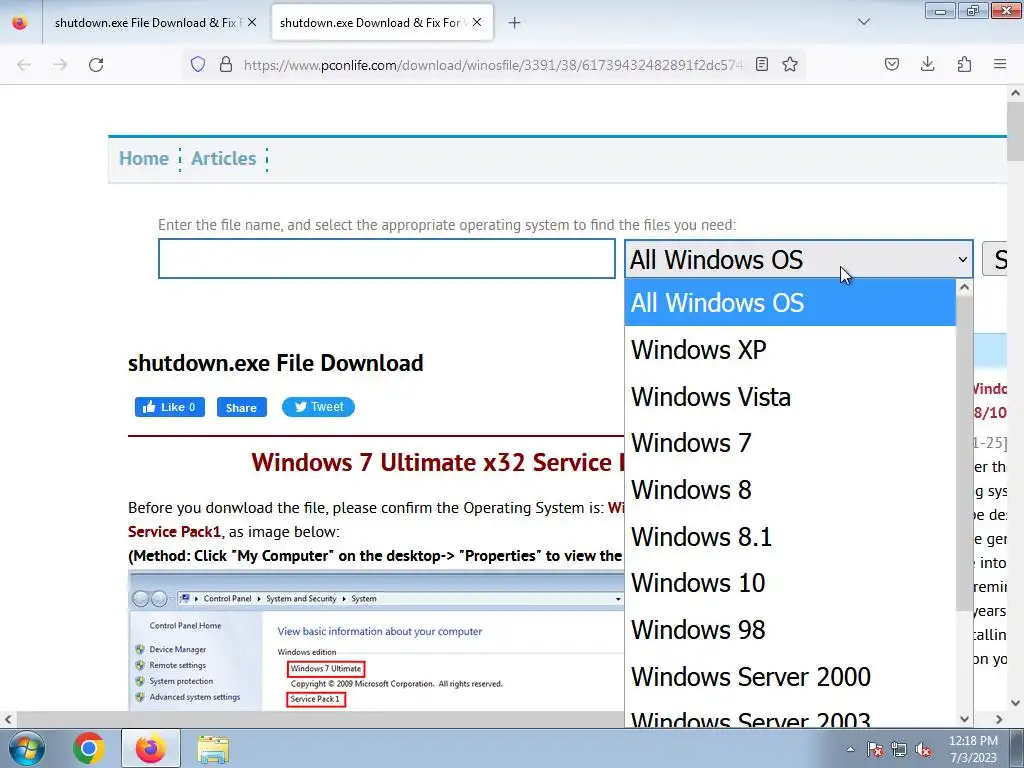The width and height of the screenshot is (1024, 768).
Task: Click the partially visible Search button
Action: pos(995,259)
